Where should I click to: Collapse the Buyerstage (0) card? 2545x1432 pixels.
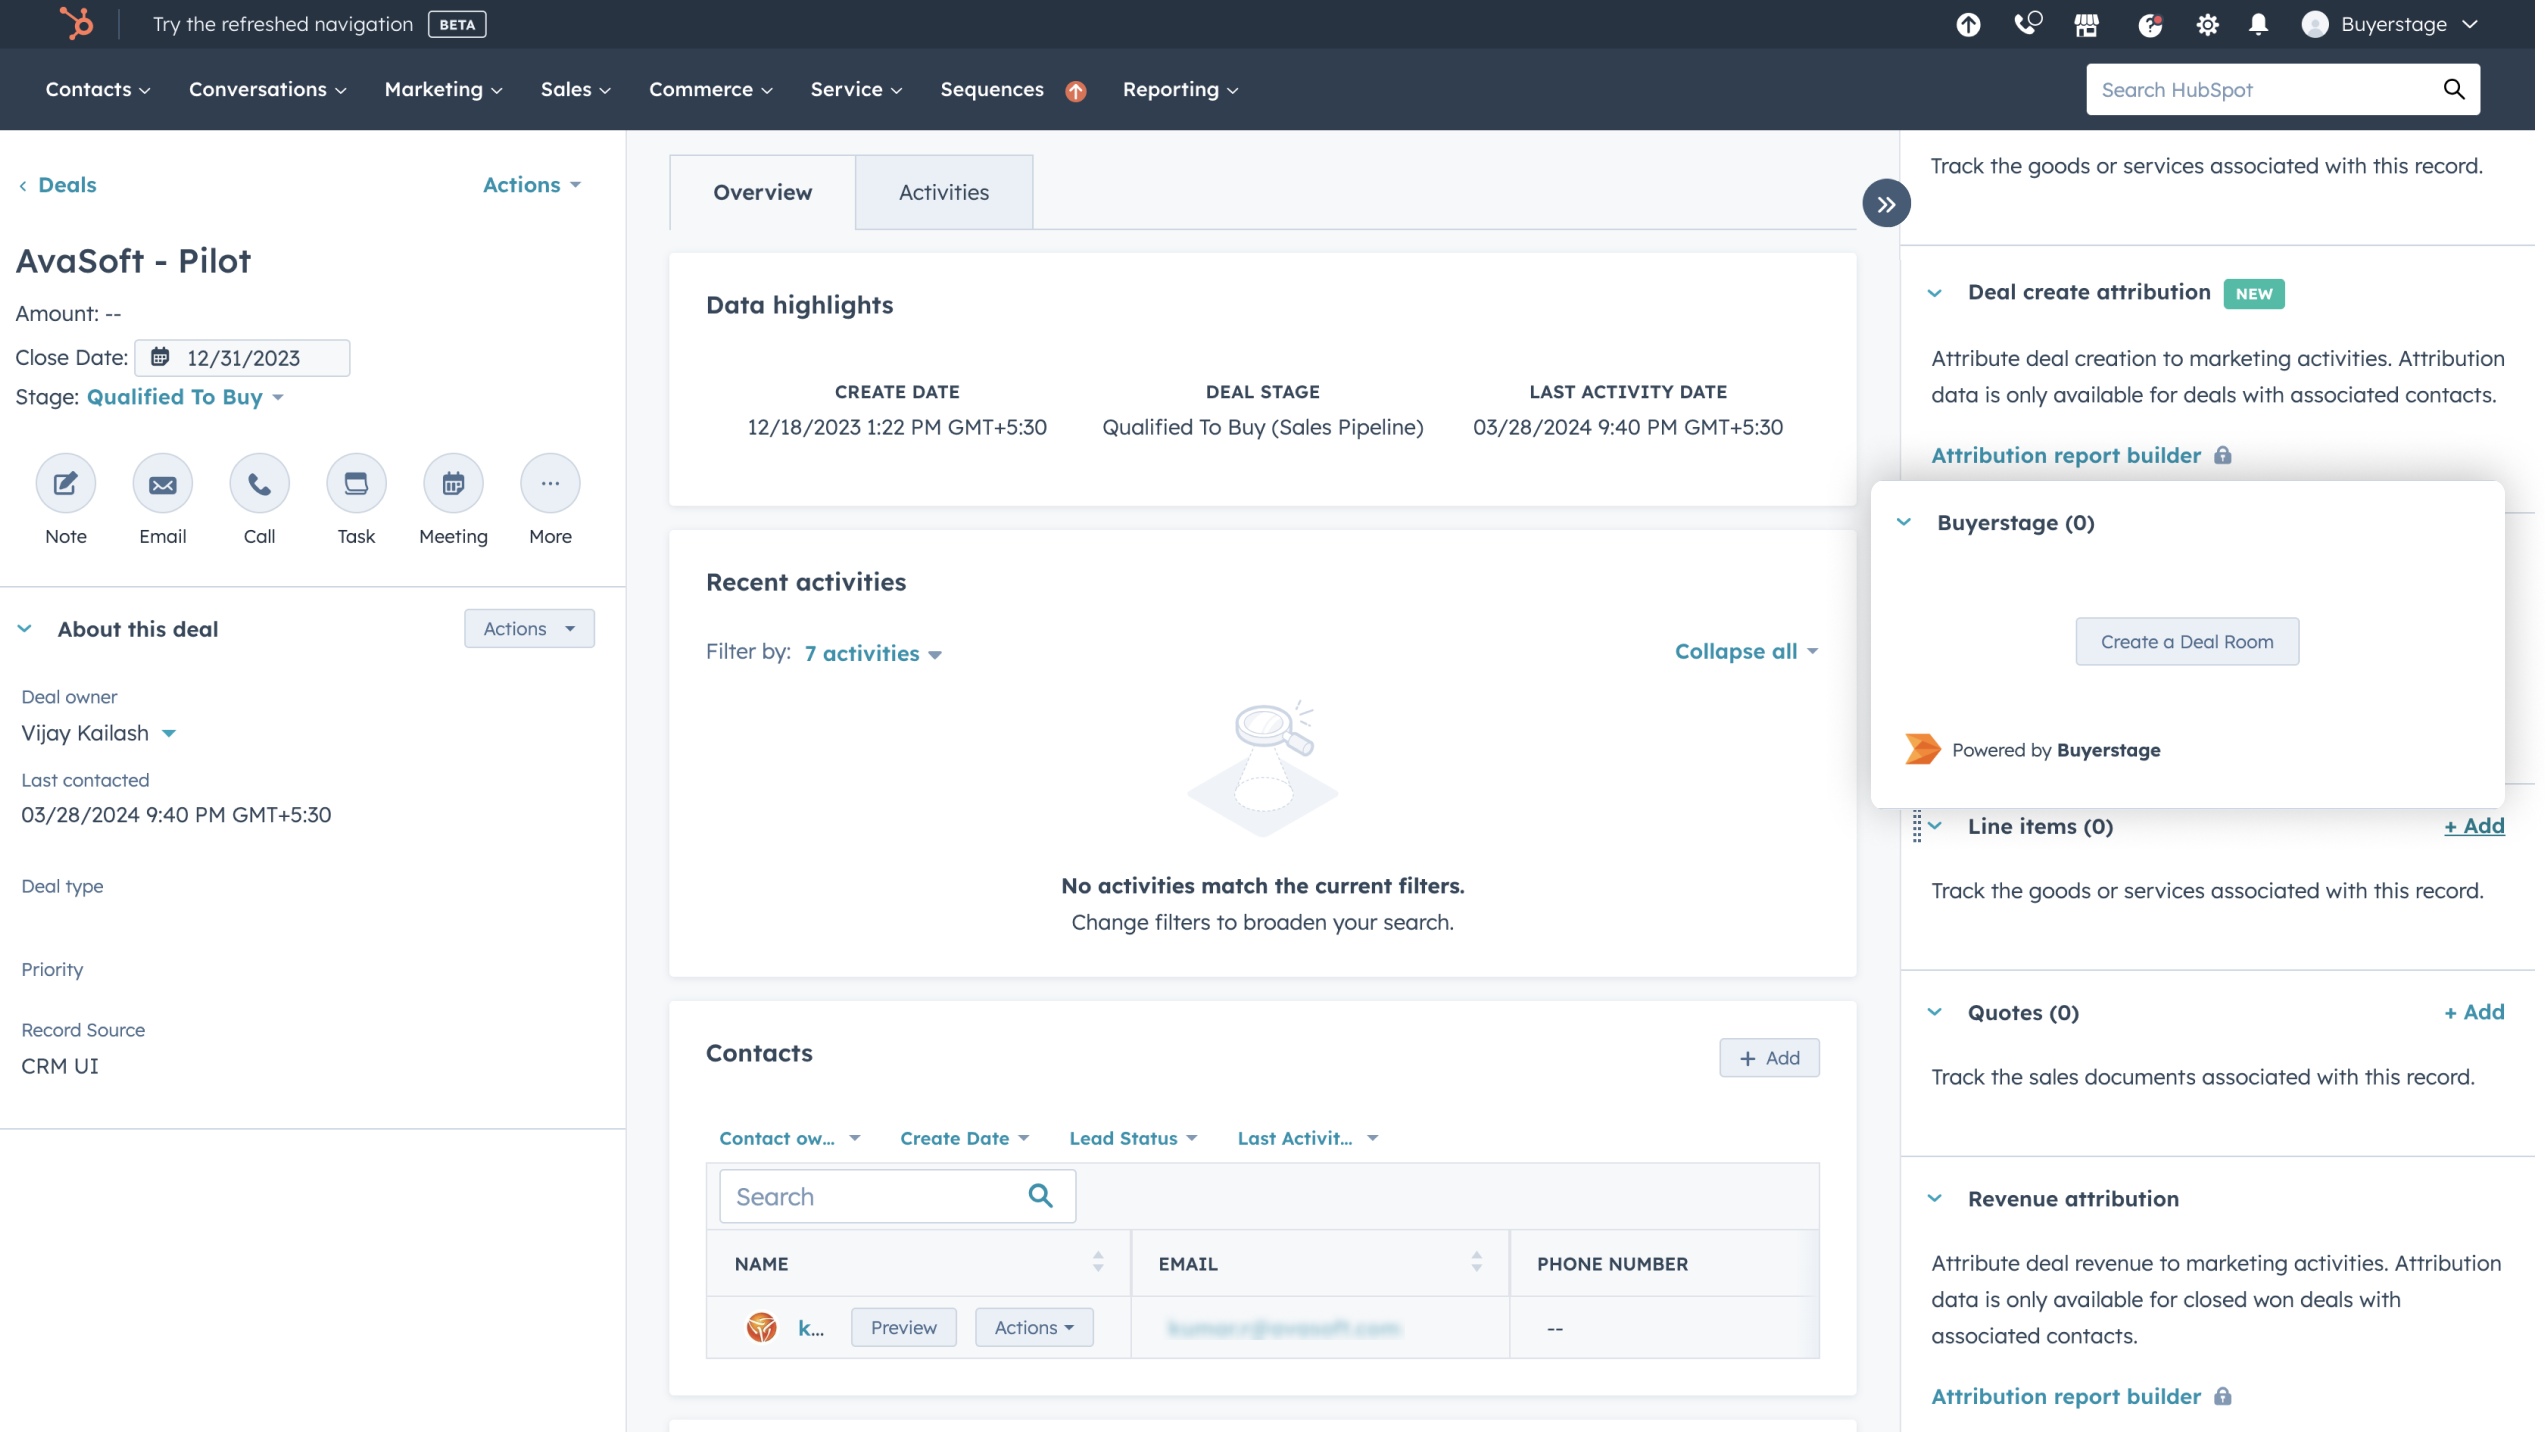pyautogui.click(x=1904, y=522)
